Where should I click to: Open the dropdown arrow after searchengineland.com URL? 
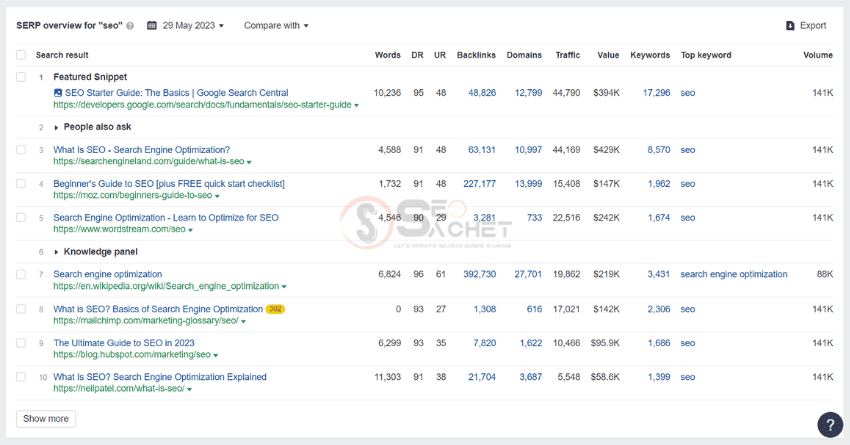pos(249,162)
